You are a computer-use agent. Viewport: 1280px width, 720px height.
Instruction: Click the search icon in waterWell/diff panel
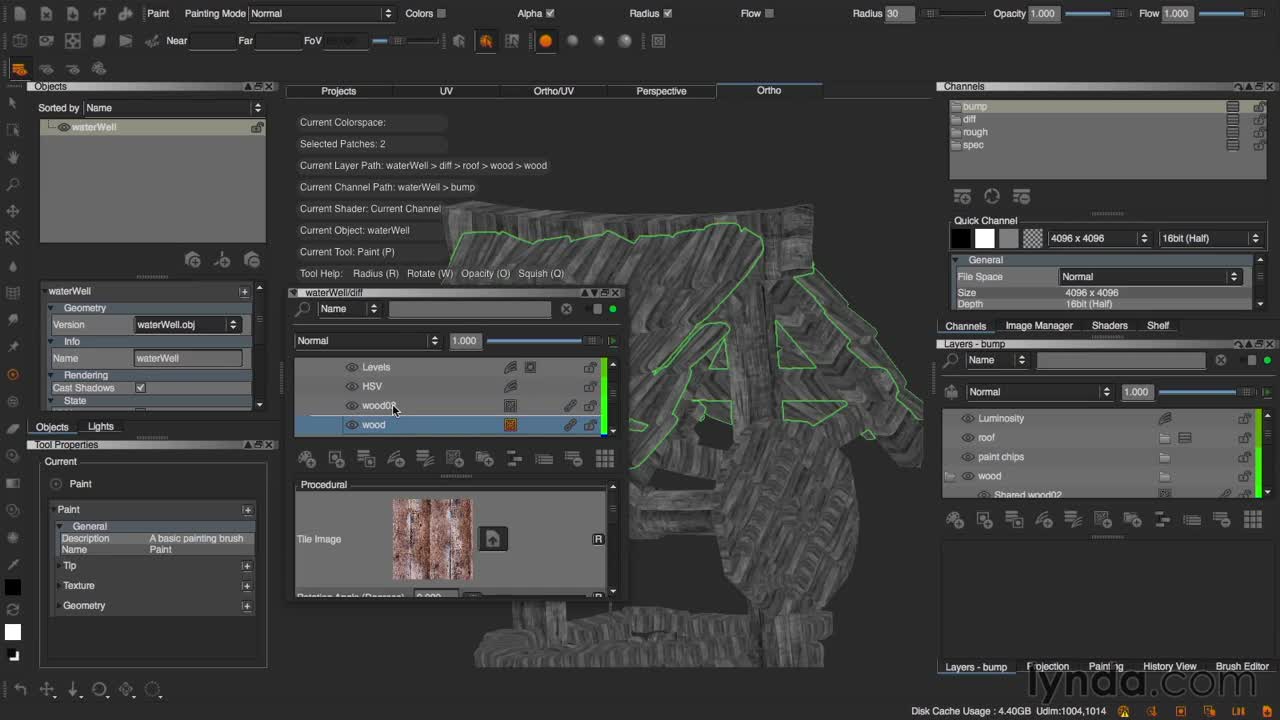[303, 309]
